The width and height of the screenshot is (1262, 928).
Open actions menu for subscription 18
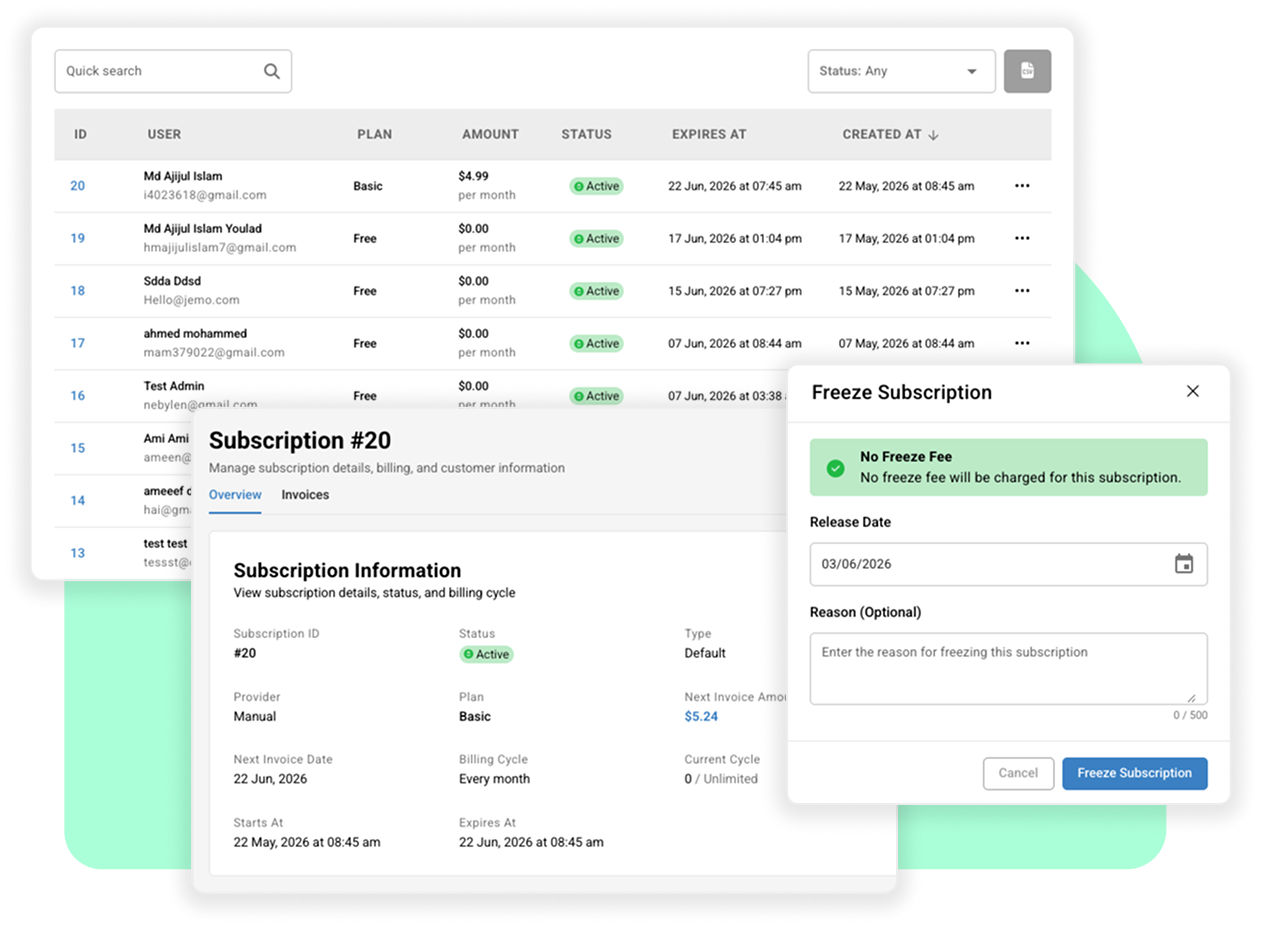pyautogui.click(x=1022, y=291)
